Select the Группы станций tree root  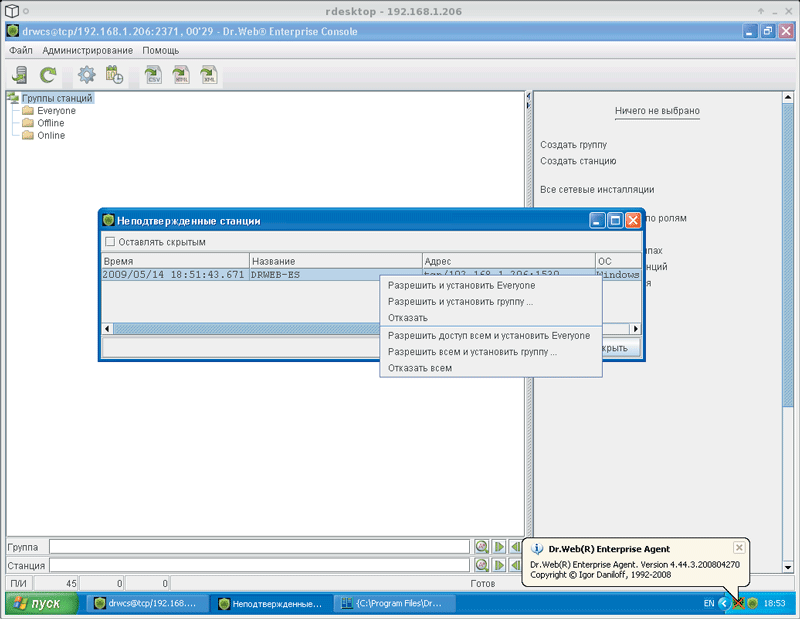point(57,98)
